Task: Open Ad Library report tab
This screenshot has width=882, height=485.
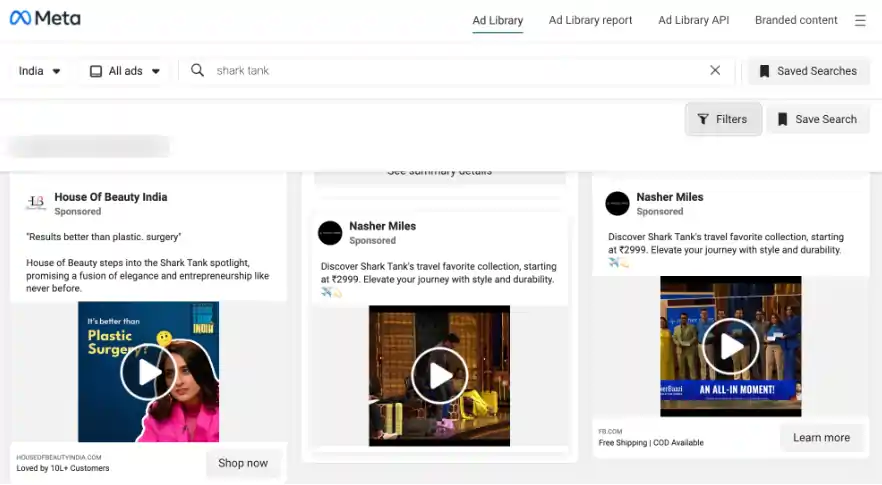Action: click(x=591, y=20)
